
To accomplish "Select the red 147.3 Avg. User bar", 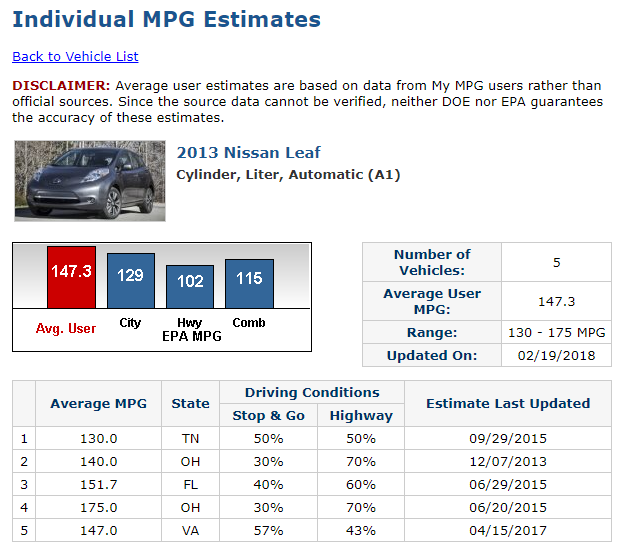I will point(71,277).
